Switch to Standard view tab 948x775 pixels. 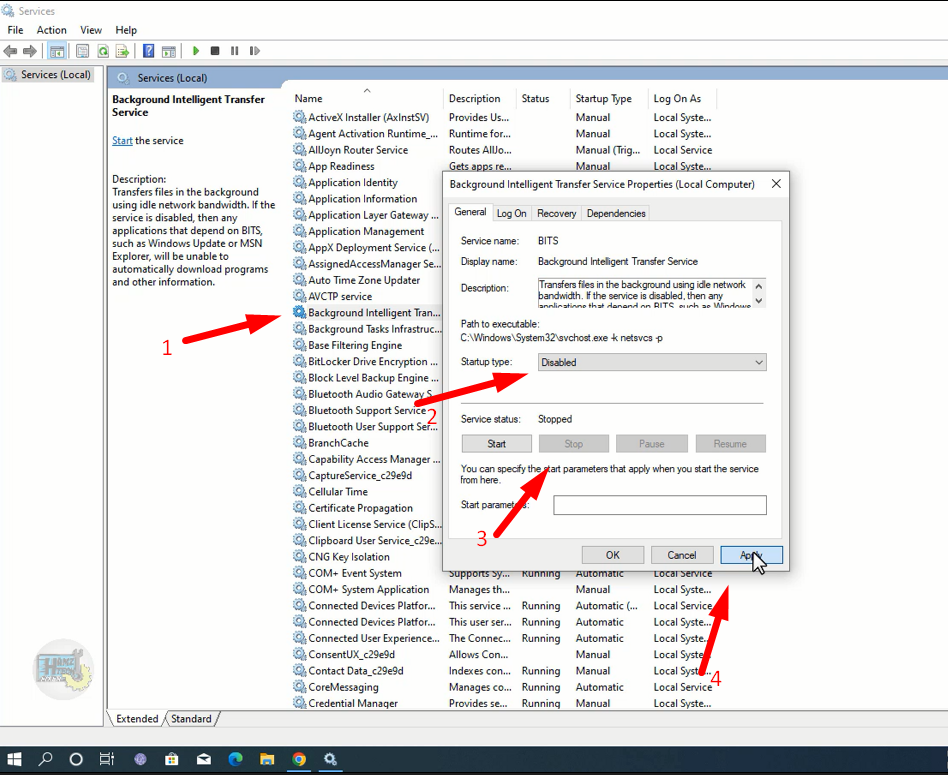[x=191, y=719]
